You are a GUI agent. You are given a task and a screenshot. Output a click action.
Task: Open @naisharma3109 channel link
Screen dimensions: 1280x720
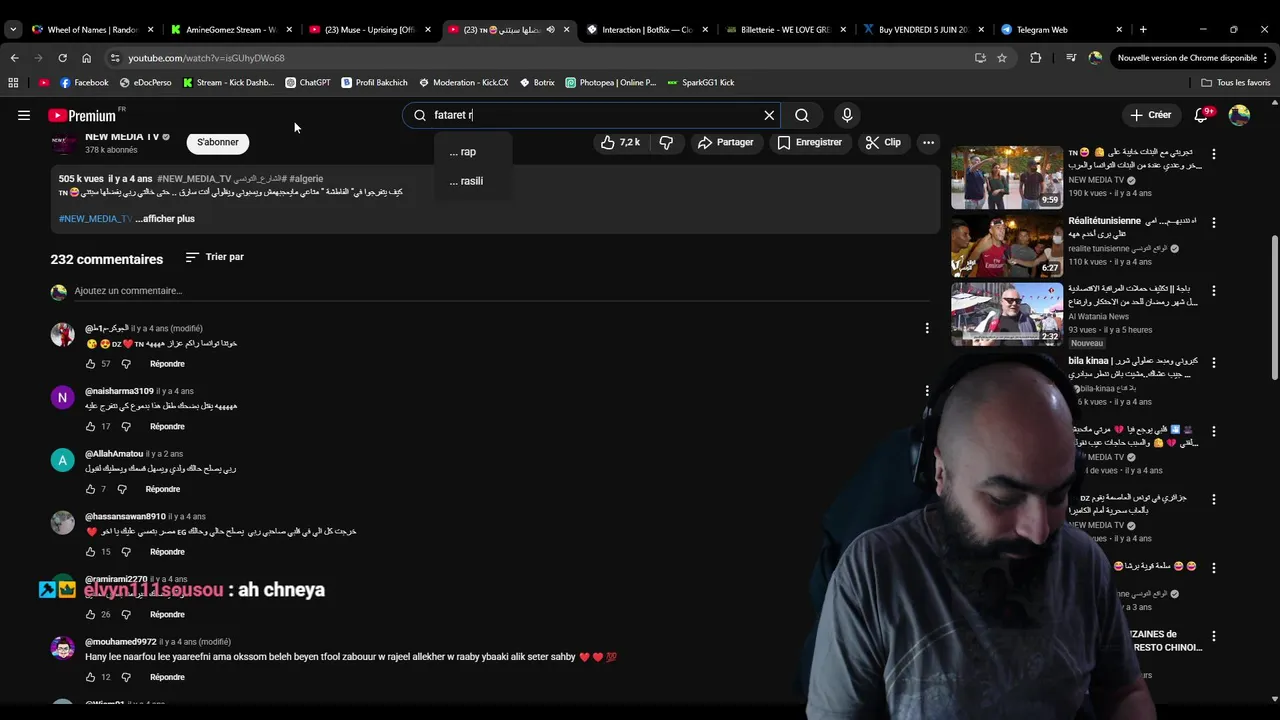(x=119, y=391)
